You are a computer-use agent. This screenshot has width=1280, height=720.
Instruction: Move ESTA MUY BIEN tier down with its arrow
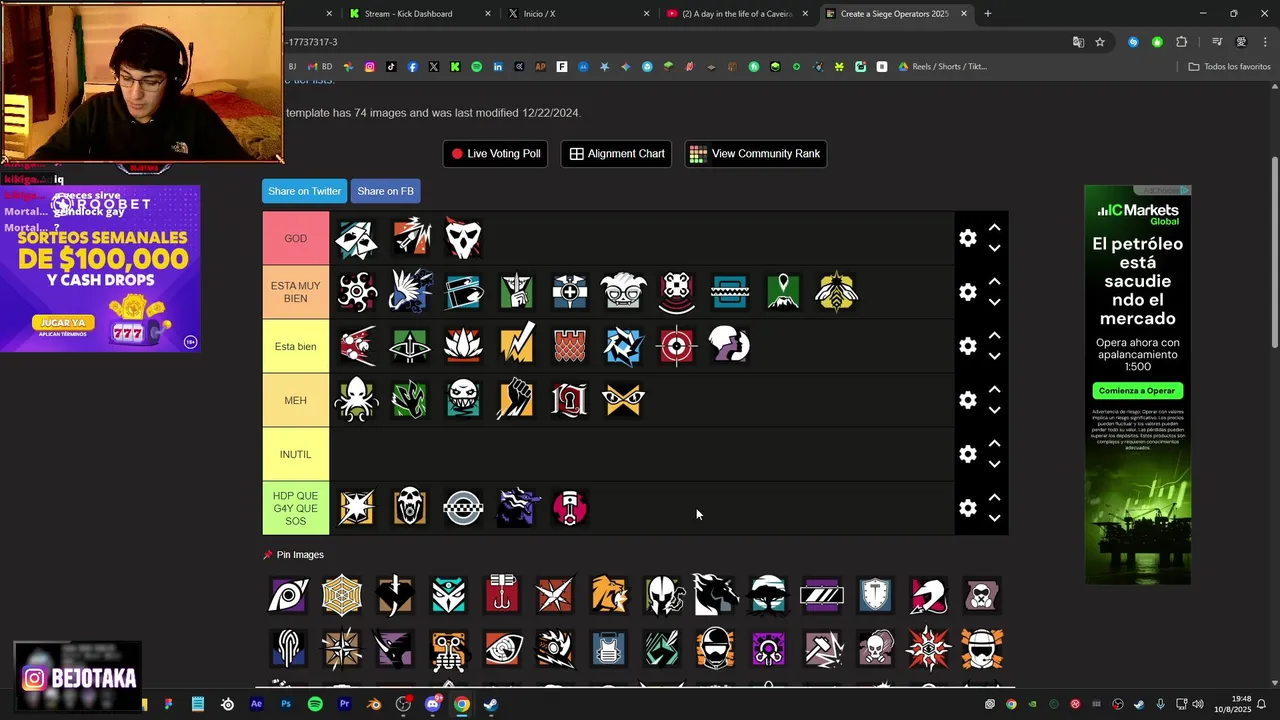click(995, 303)
